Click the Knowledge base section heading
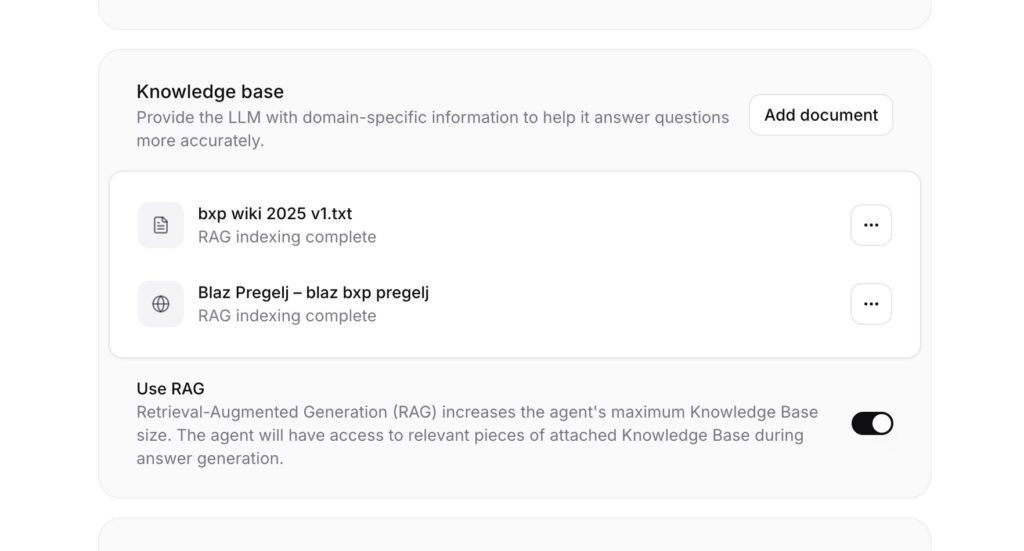The width and height of the screenshot is (1024, 551). click(x=210, y=92)
